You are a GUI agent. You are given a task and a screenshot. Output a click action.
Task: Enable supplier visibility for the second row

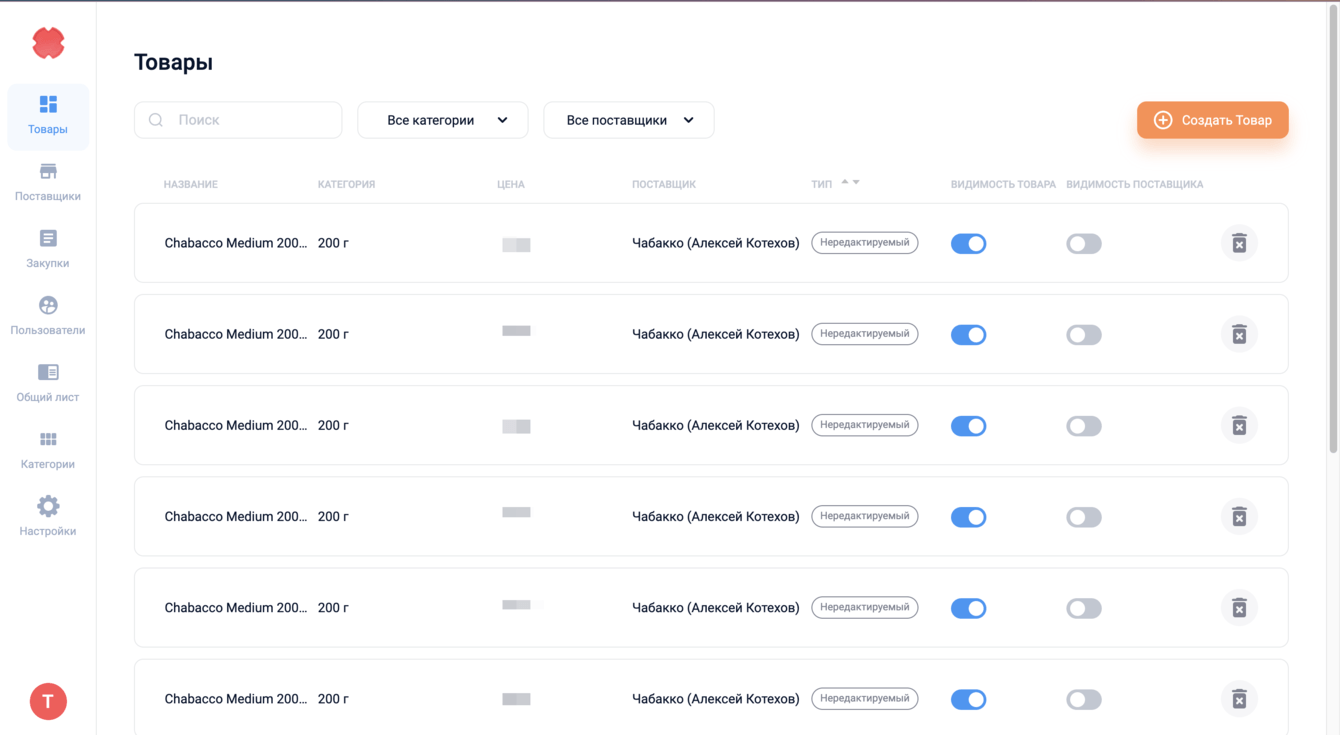(1083, 335)
